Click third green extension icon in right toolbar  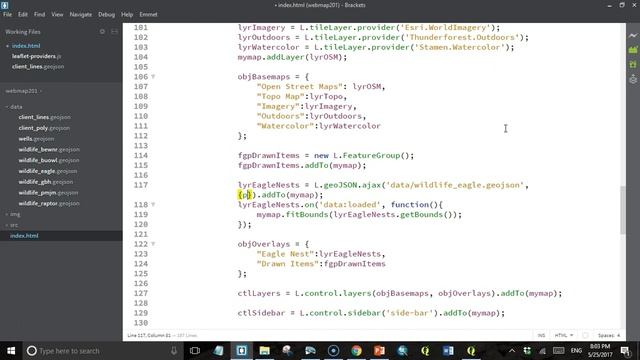(633, 64)
